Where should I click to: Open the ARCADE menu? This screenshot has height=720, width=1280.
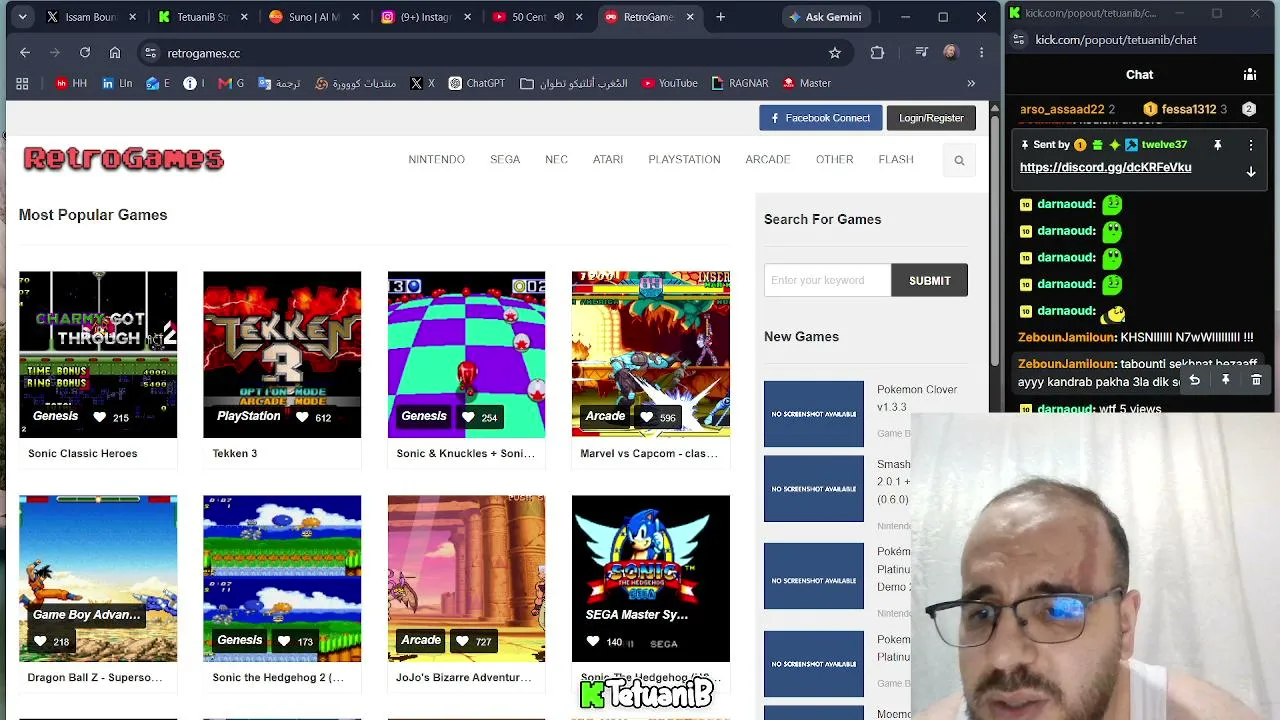tap(768, 159)
